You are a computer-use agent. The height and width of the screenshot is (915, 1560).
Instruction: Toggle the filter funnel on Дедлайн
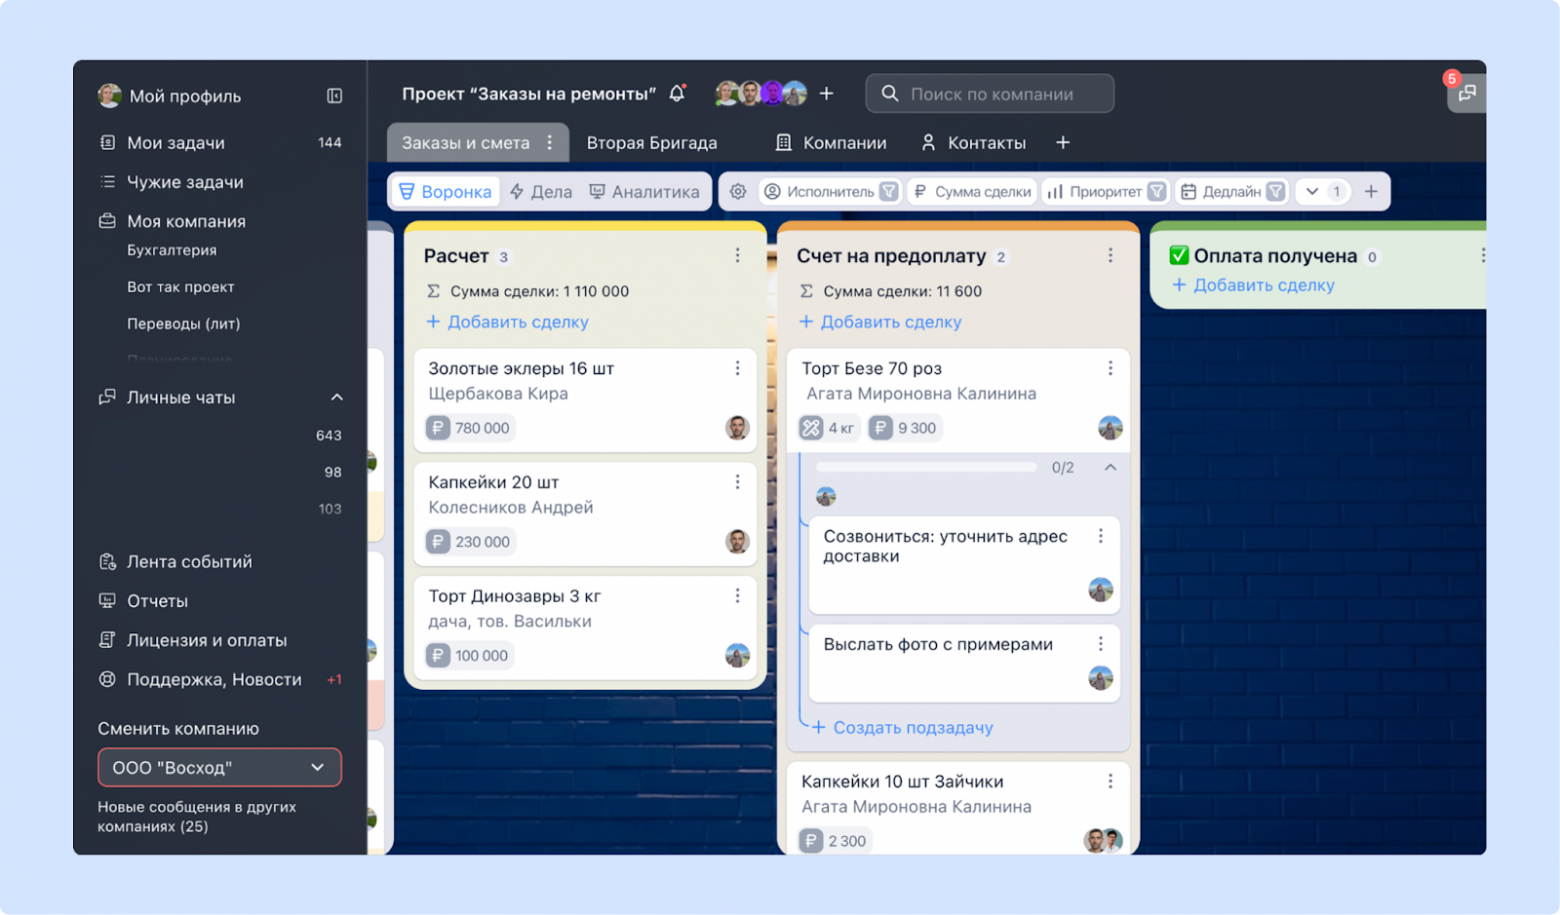[x=1275, y=191]
